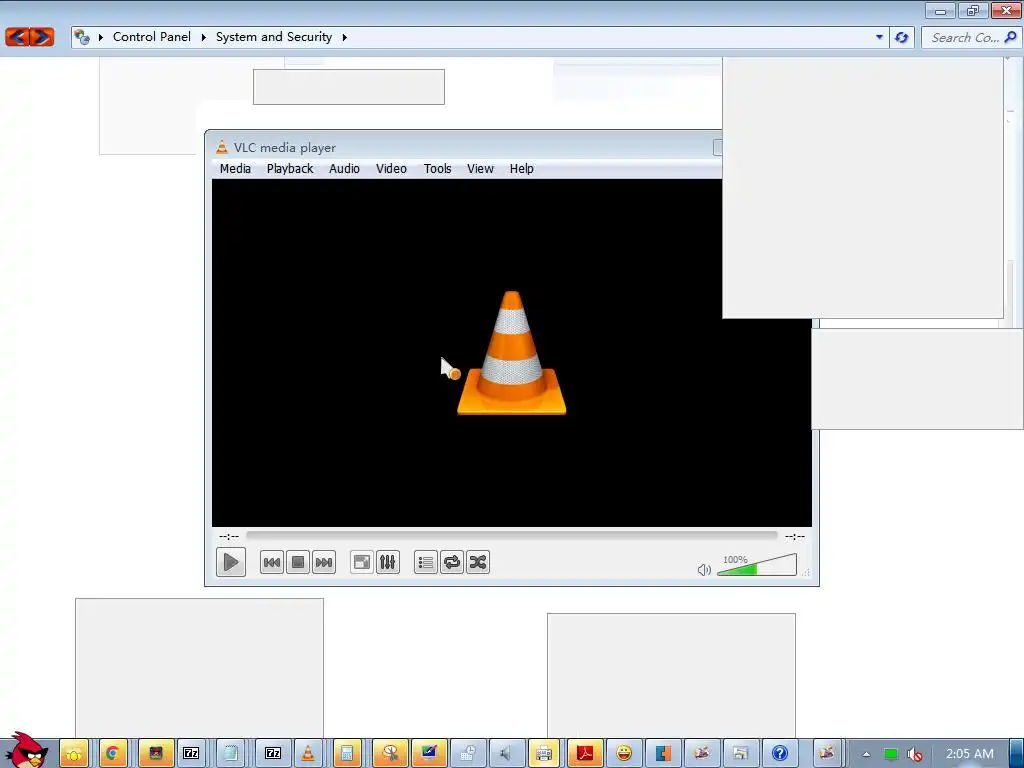Click System and Security breadcrumb

point(274,37)
